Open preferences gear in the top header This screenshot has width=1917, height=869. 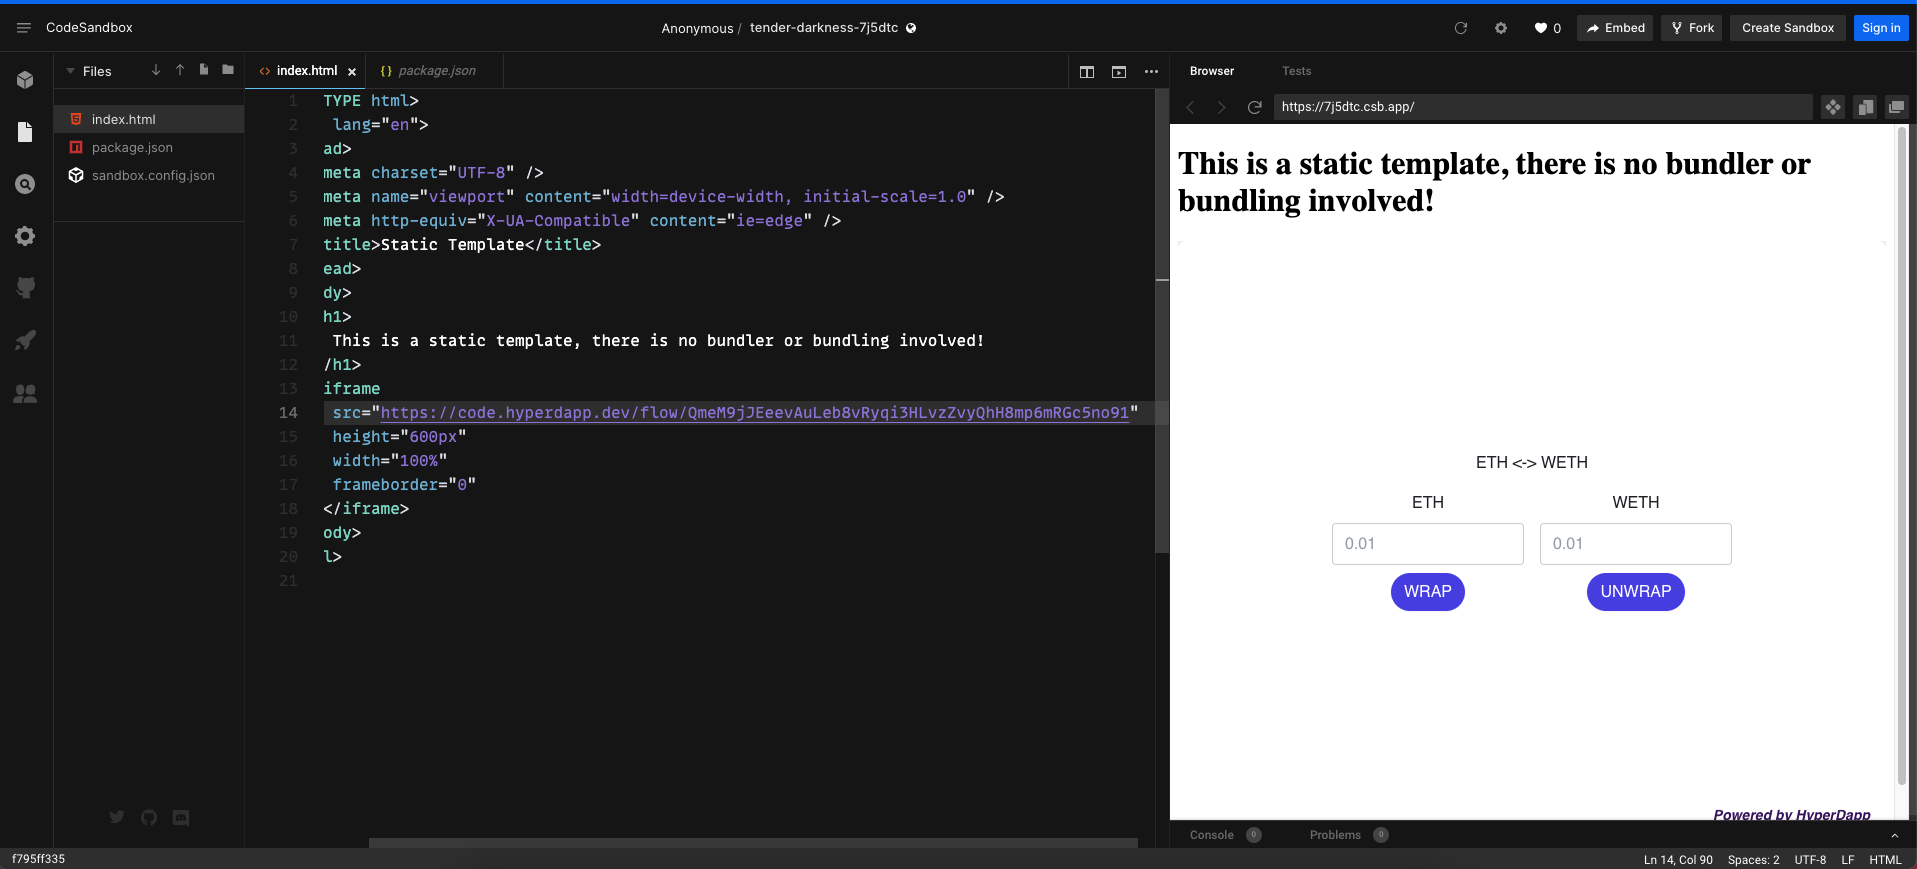tap(1501, 28)
